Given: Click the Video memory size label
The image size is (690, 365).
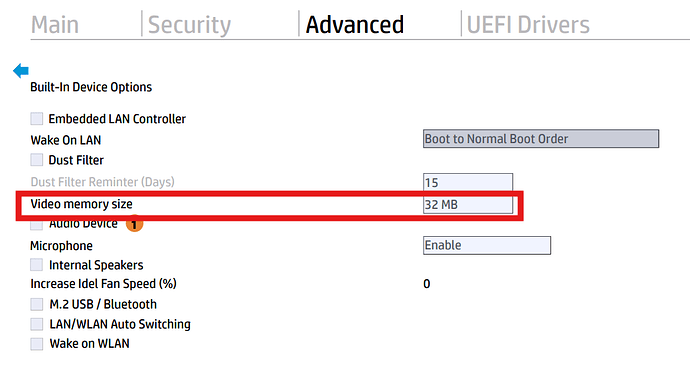Looking at the screenshot, I should 81,204.
